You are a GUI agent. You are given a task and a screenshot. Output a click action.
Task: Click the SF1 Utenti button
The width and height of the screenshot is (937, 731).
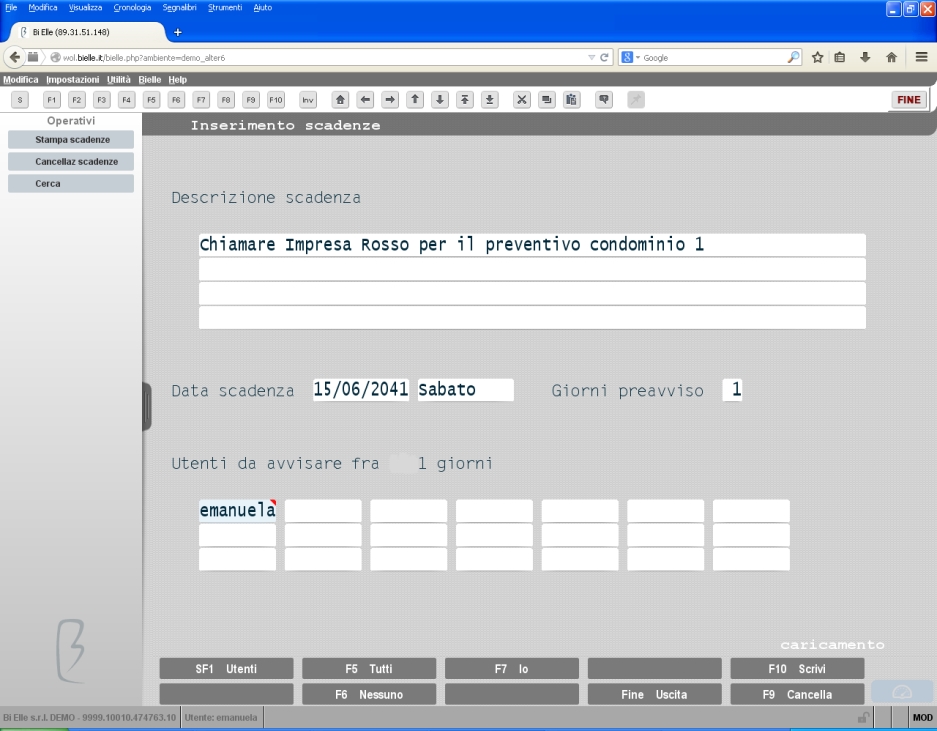226,669
